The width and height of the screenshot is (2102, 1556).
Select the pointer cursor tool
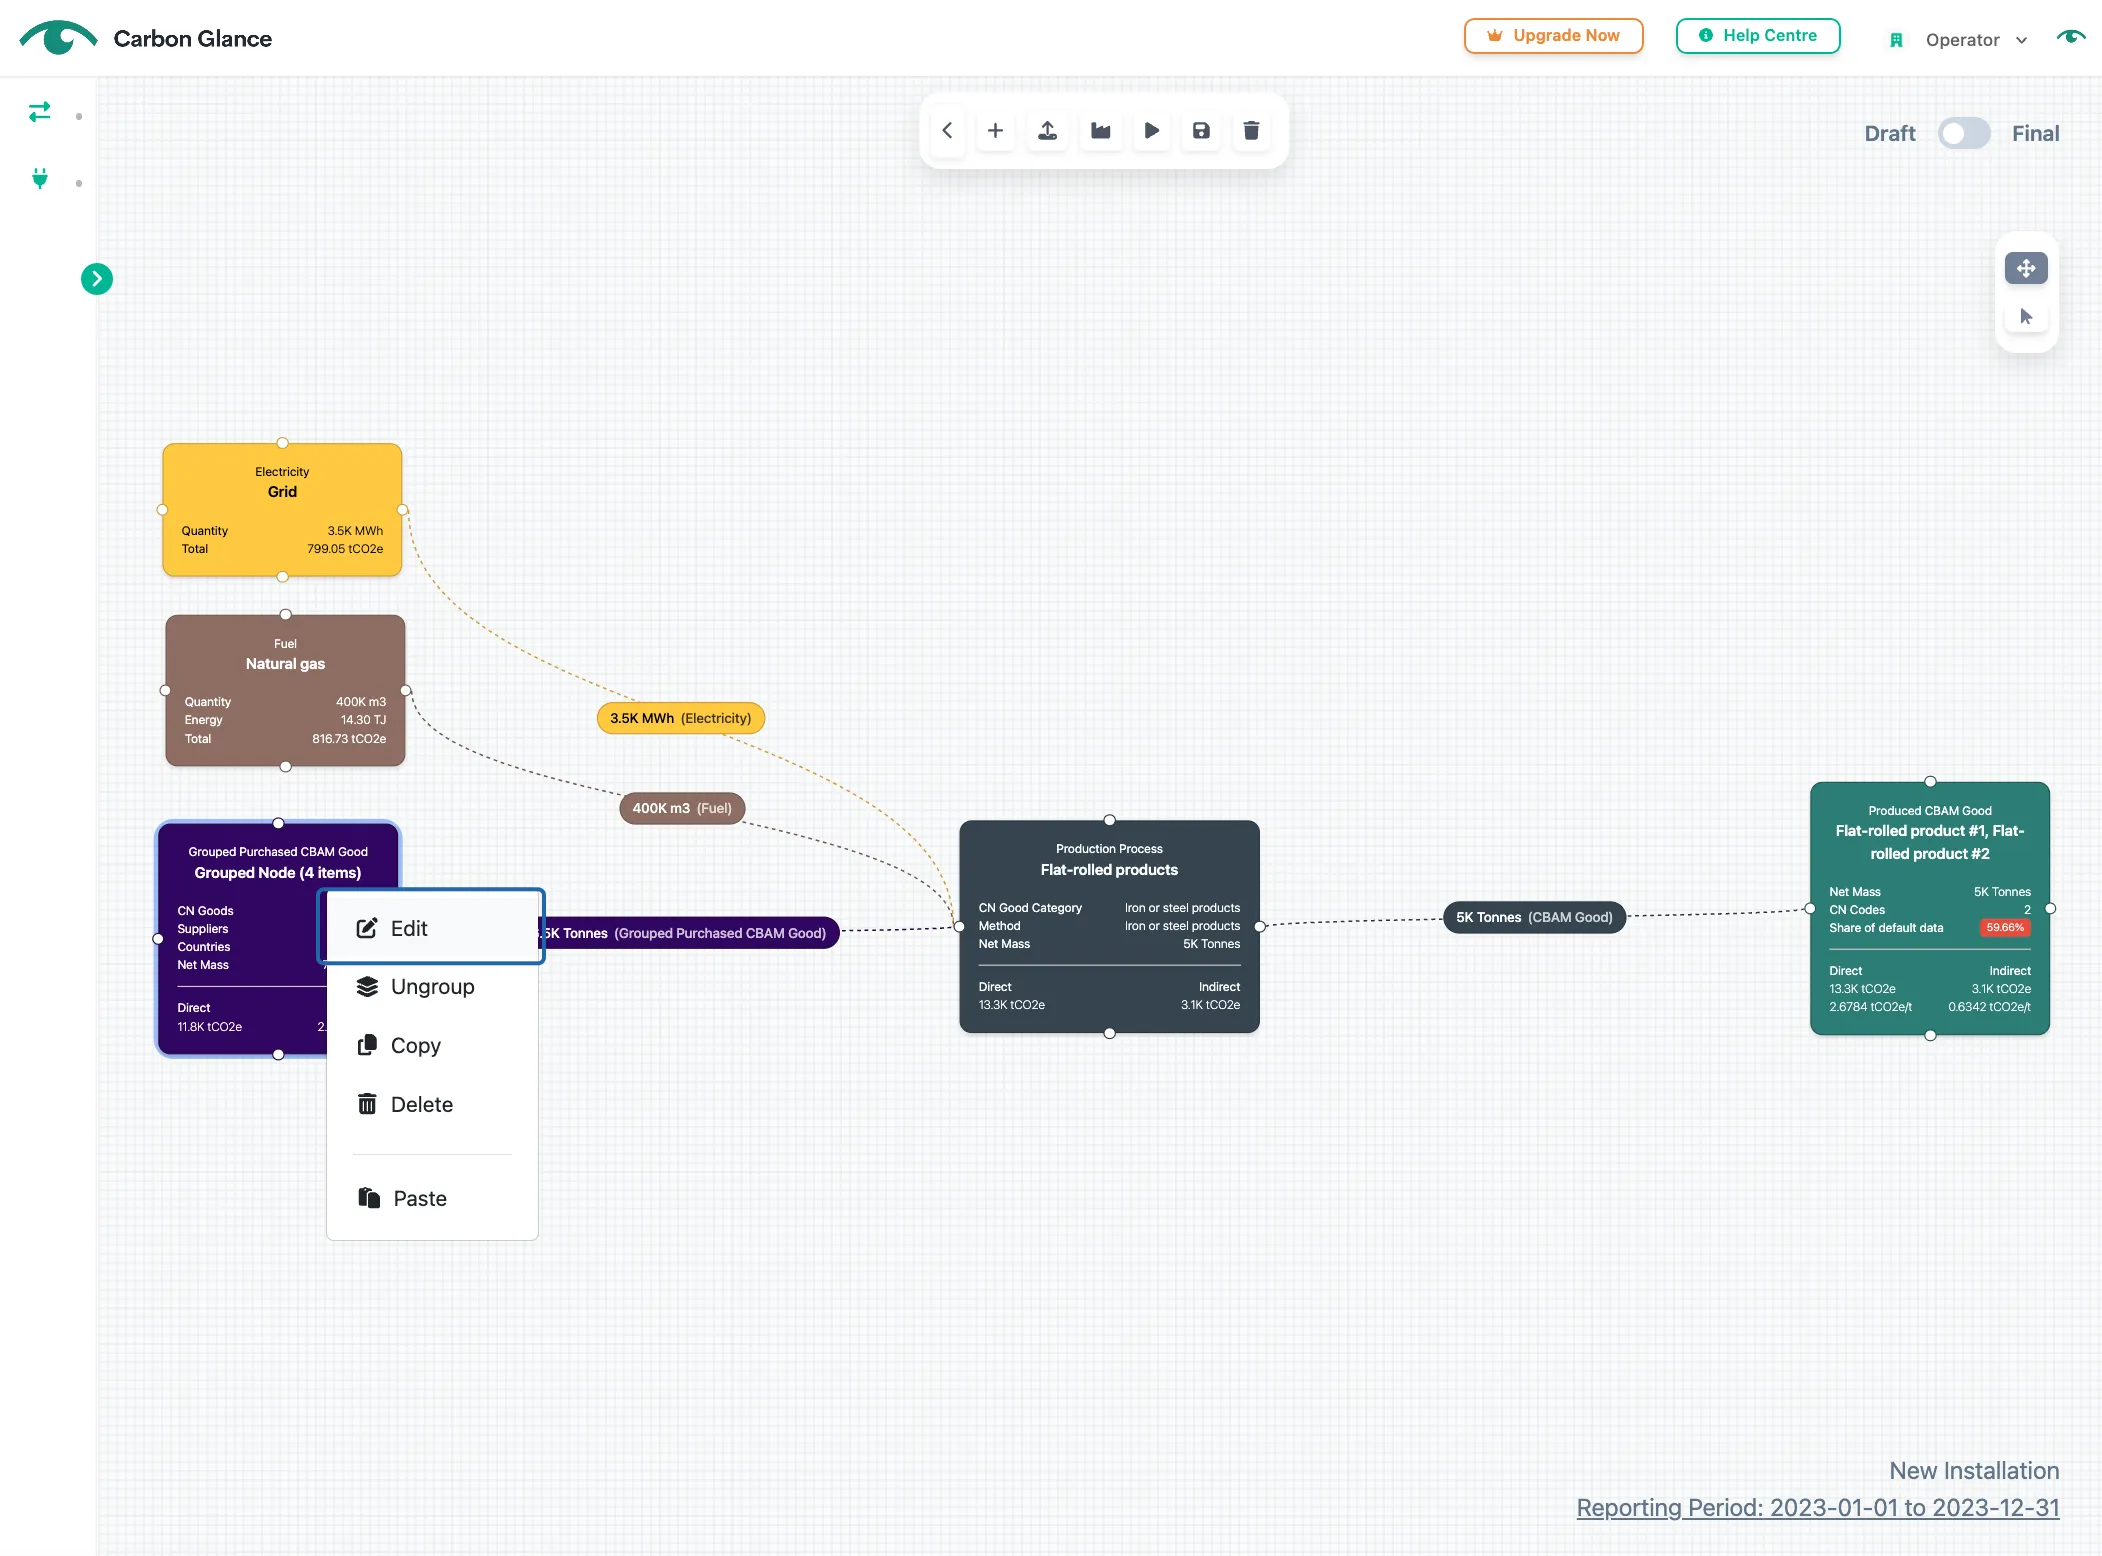[2026, 317]
